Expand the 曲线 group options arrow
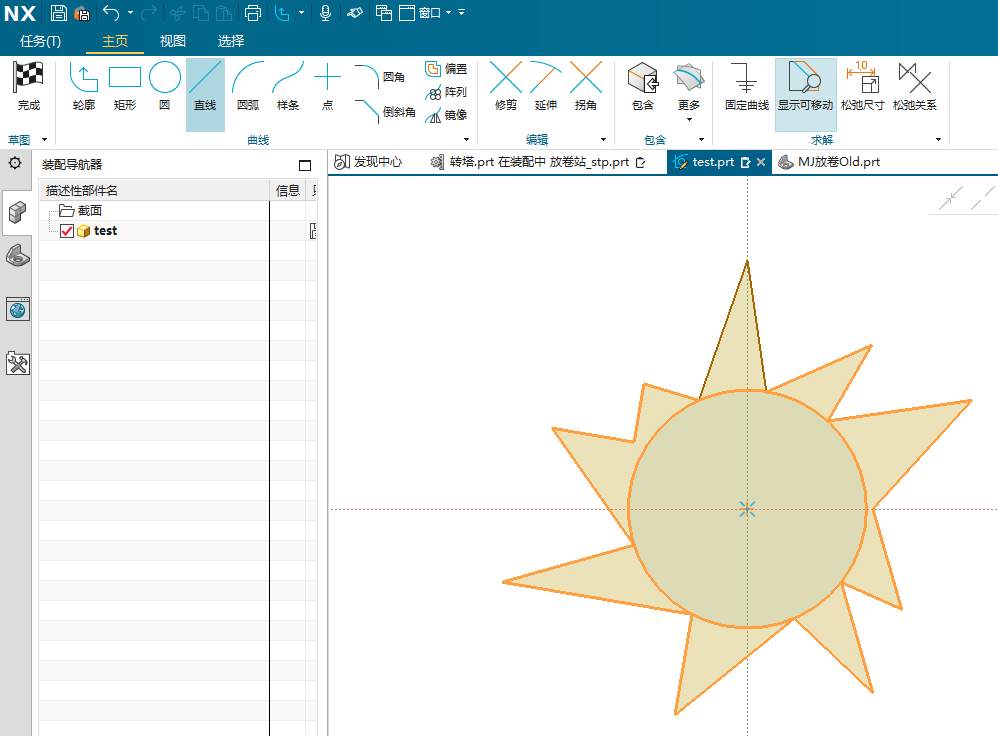 click(x=464, y=140)
